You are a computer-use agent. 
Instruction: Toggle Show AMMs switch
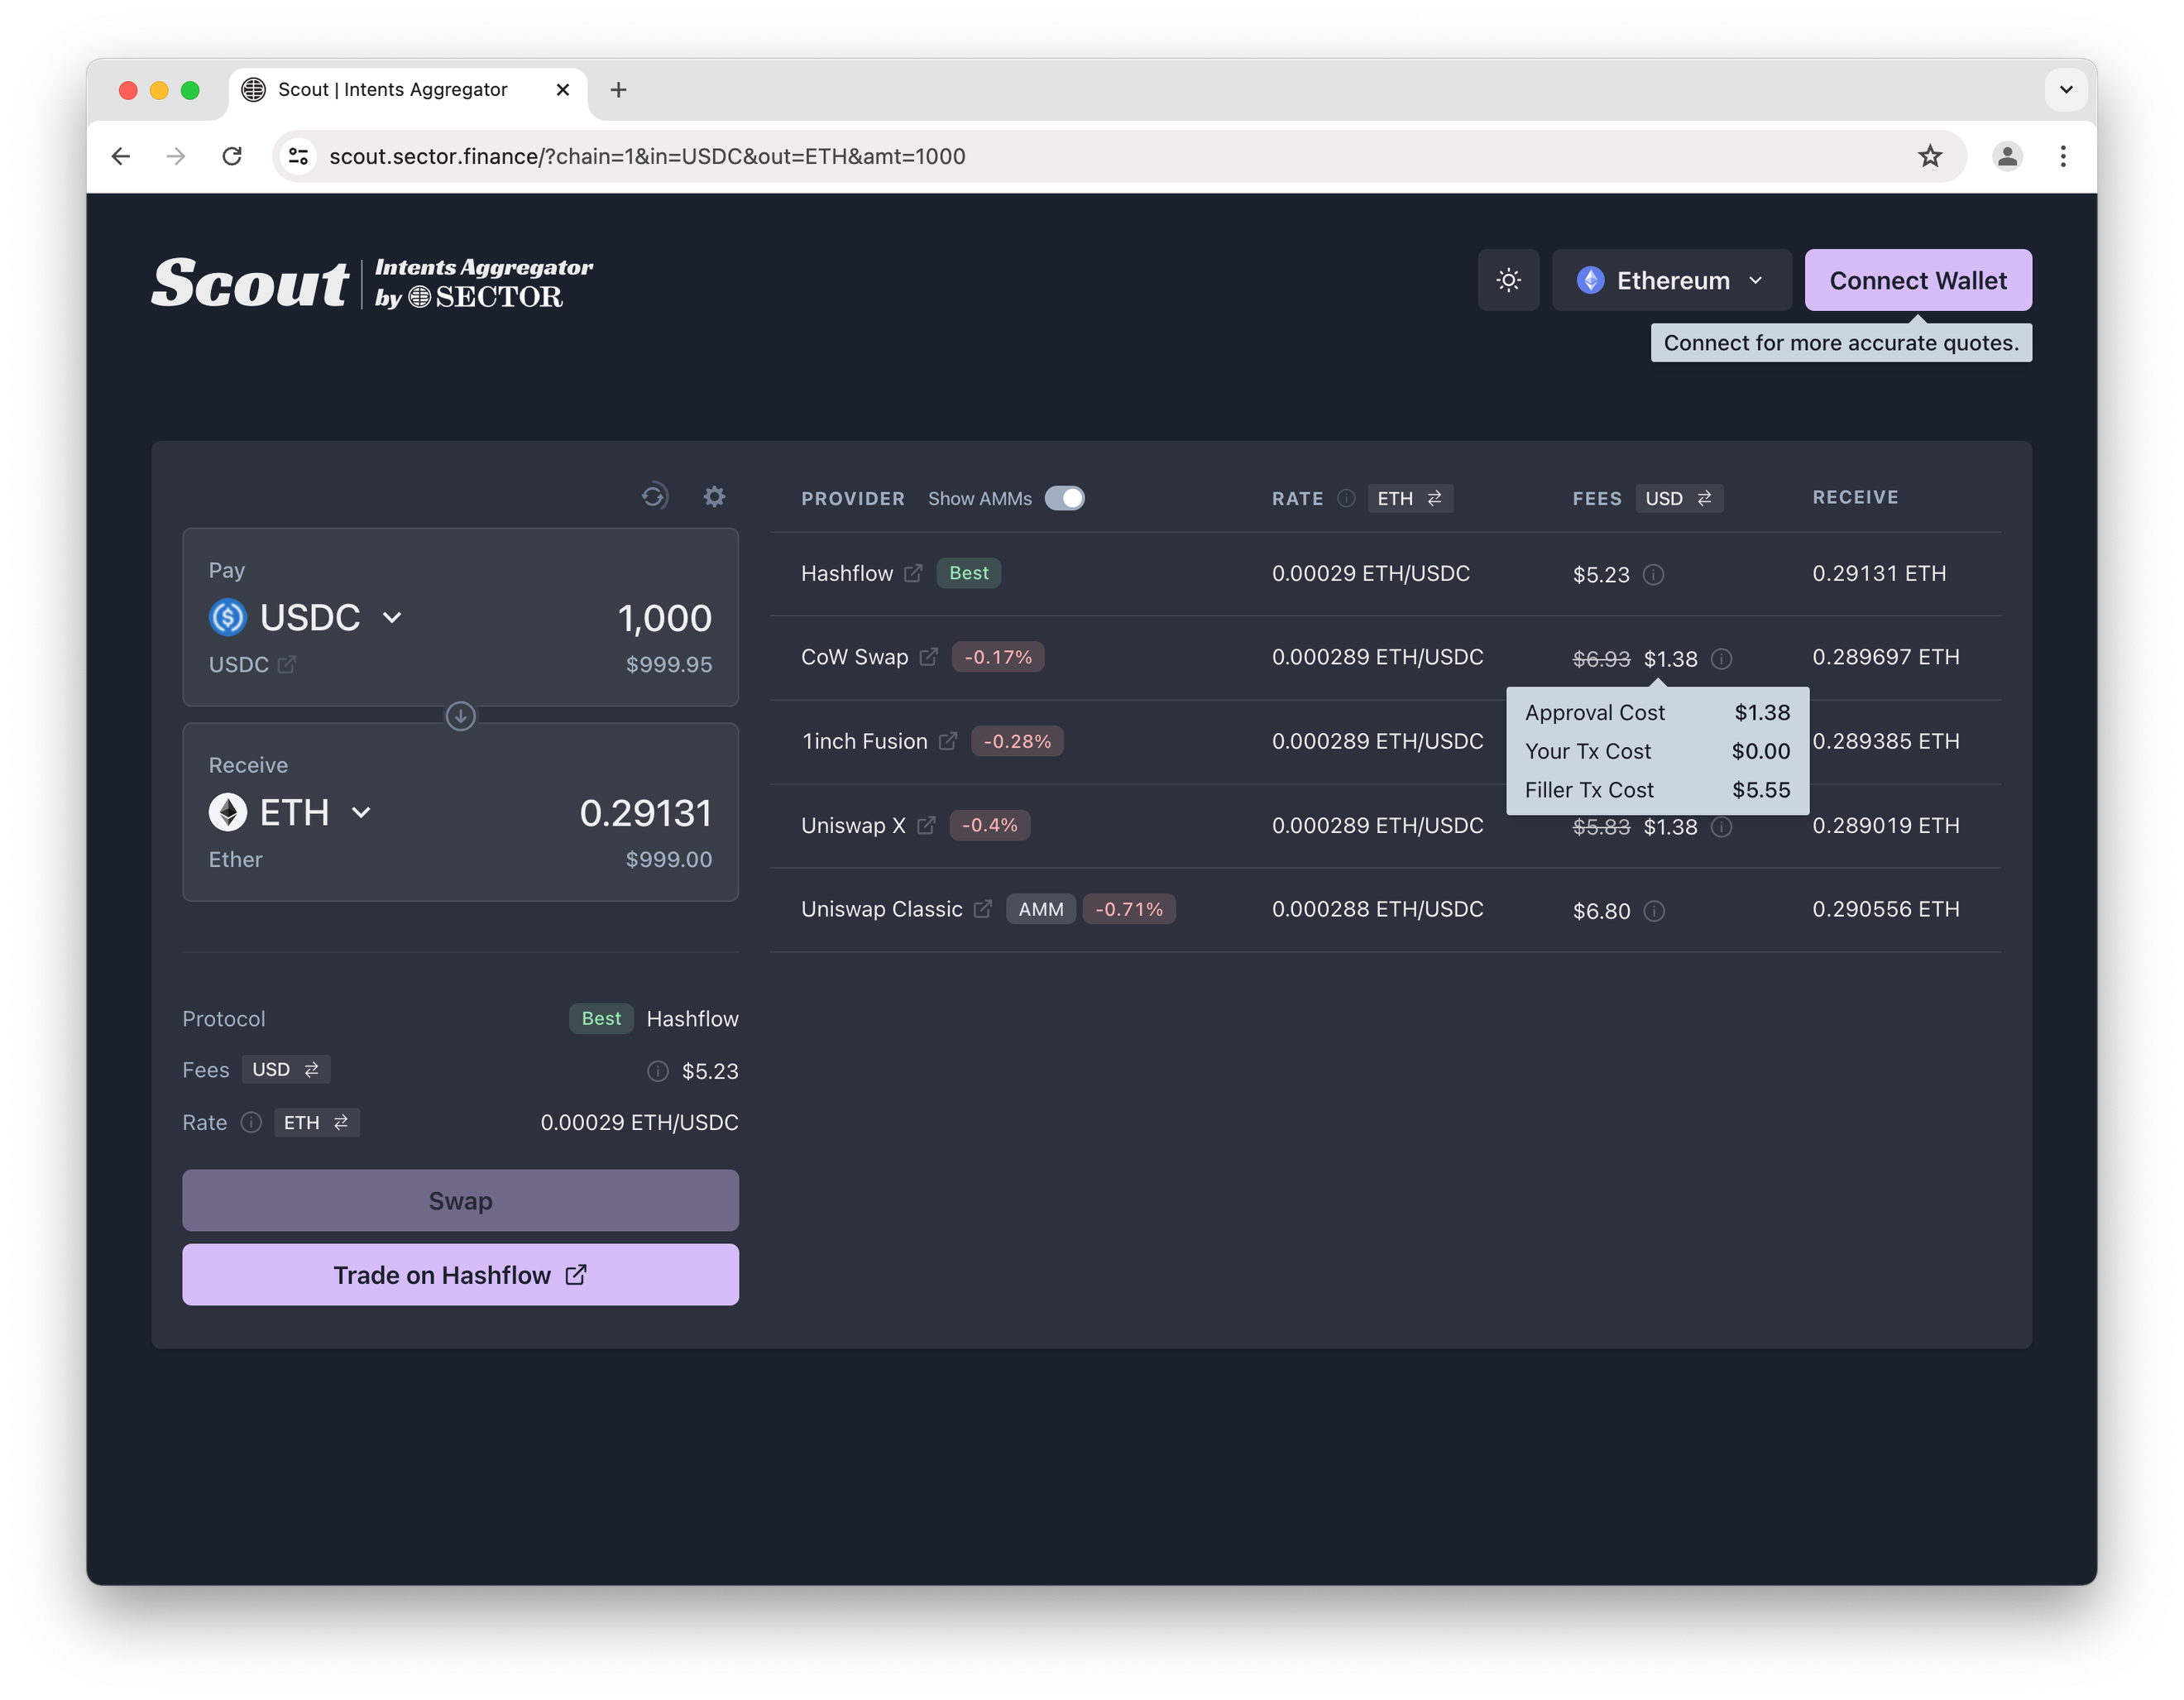[1064, 498]
